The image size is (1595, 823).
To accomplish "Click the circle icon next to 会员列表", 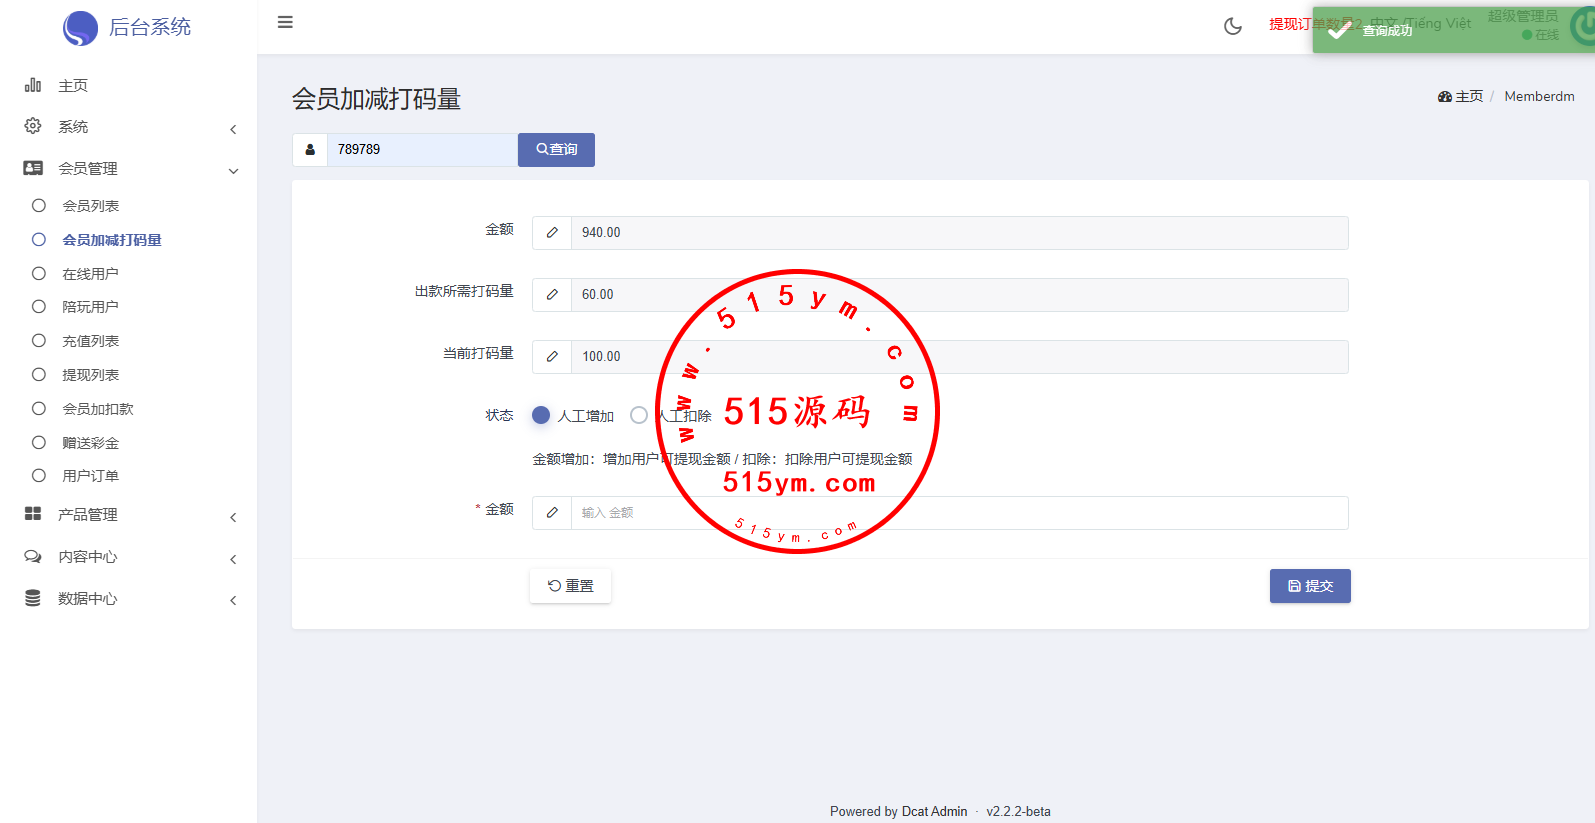I will click(x=39, y=205).
